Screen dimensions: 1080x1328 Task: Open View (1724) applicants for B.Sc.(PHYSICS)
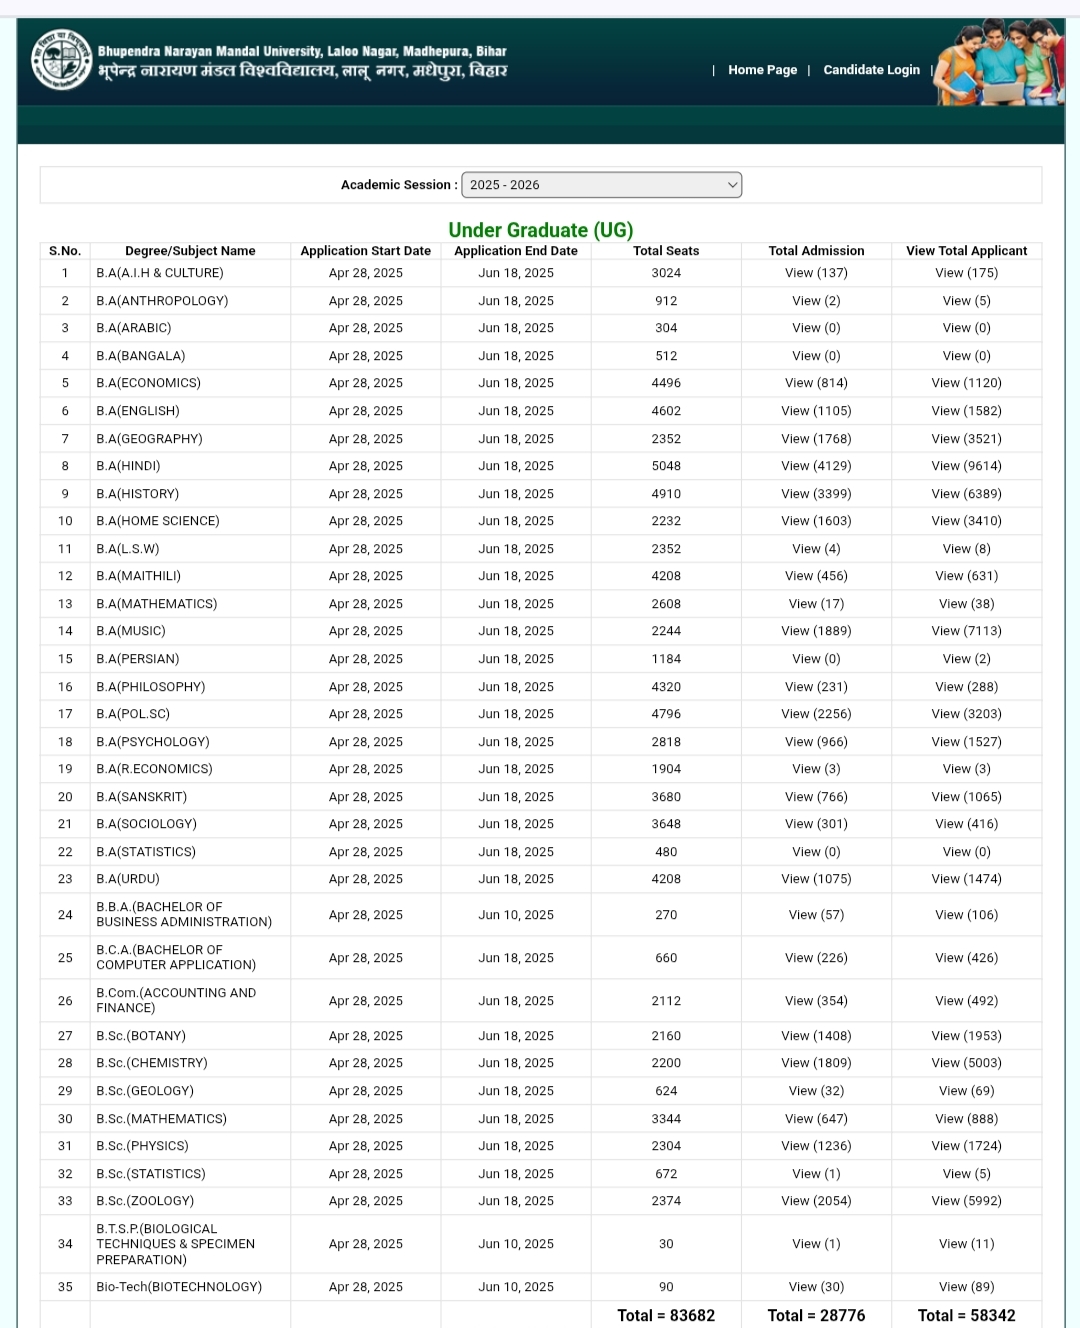[x=967, y=1146]
